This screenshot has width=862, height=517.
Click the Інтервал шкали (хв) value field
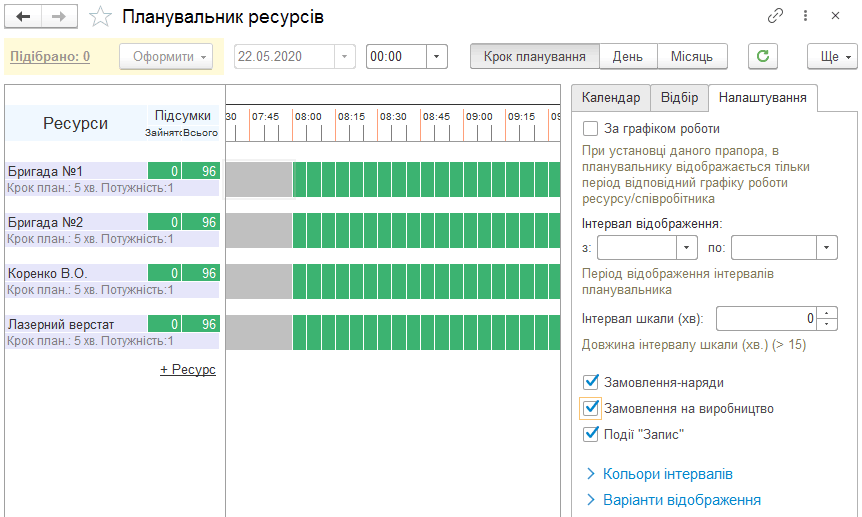click(x=766, y=318)
